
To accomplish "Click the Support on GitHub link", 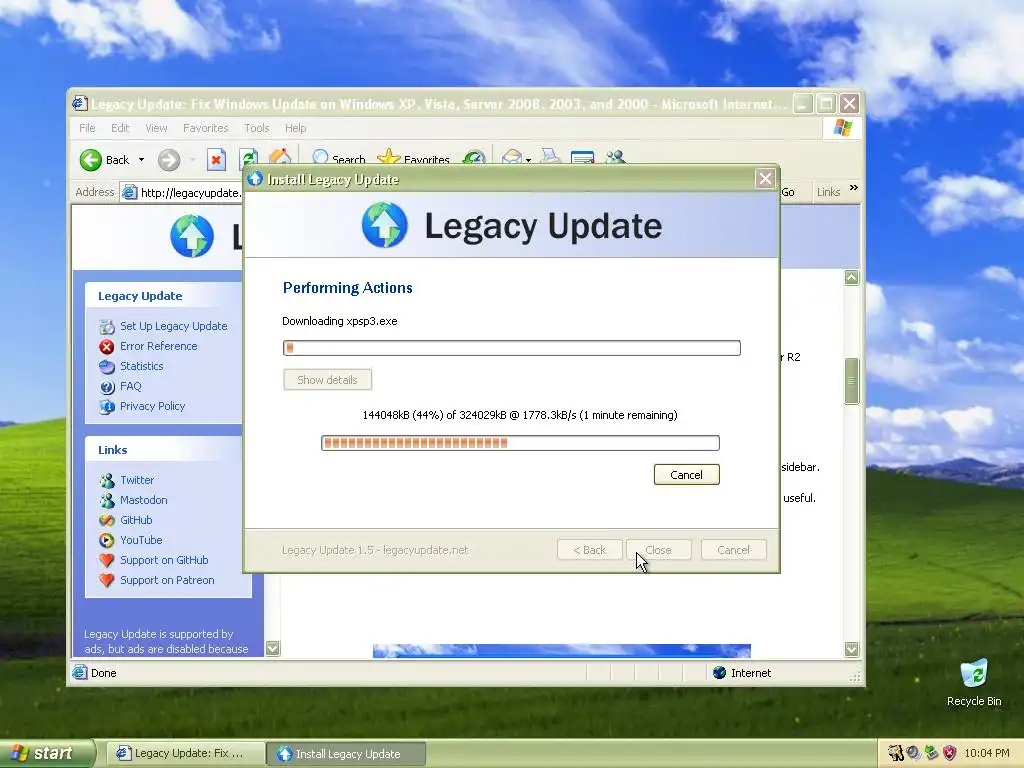I will pos(164,560).
